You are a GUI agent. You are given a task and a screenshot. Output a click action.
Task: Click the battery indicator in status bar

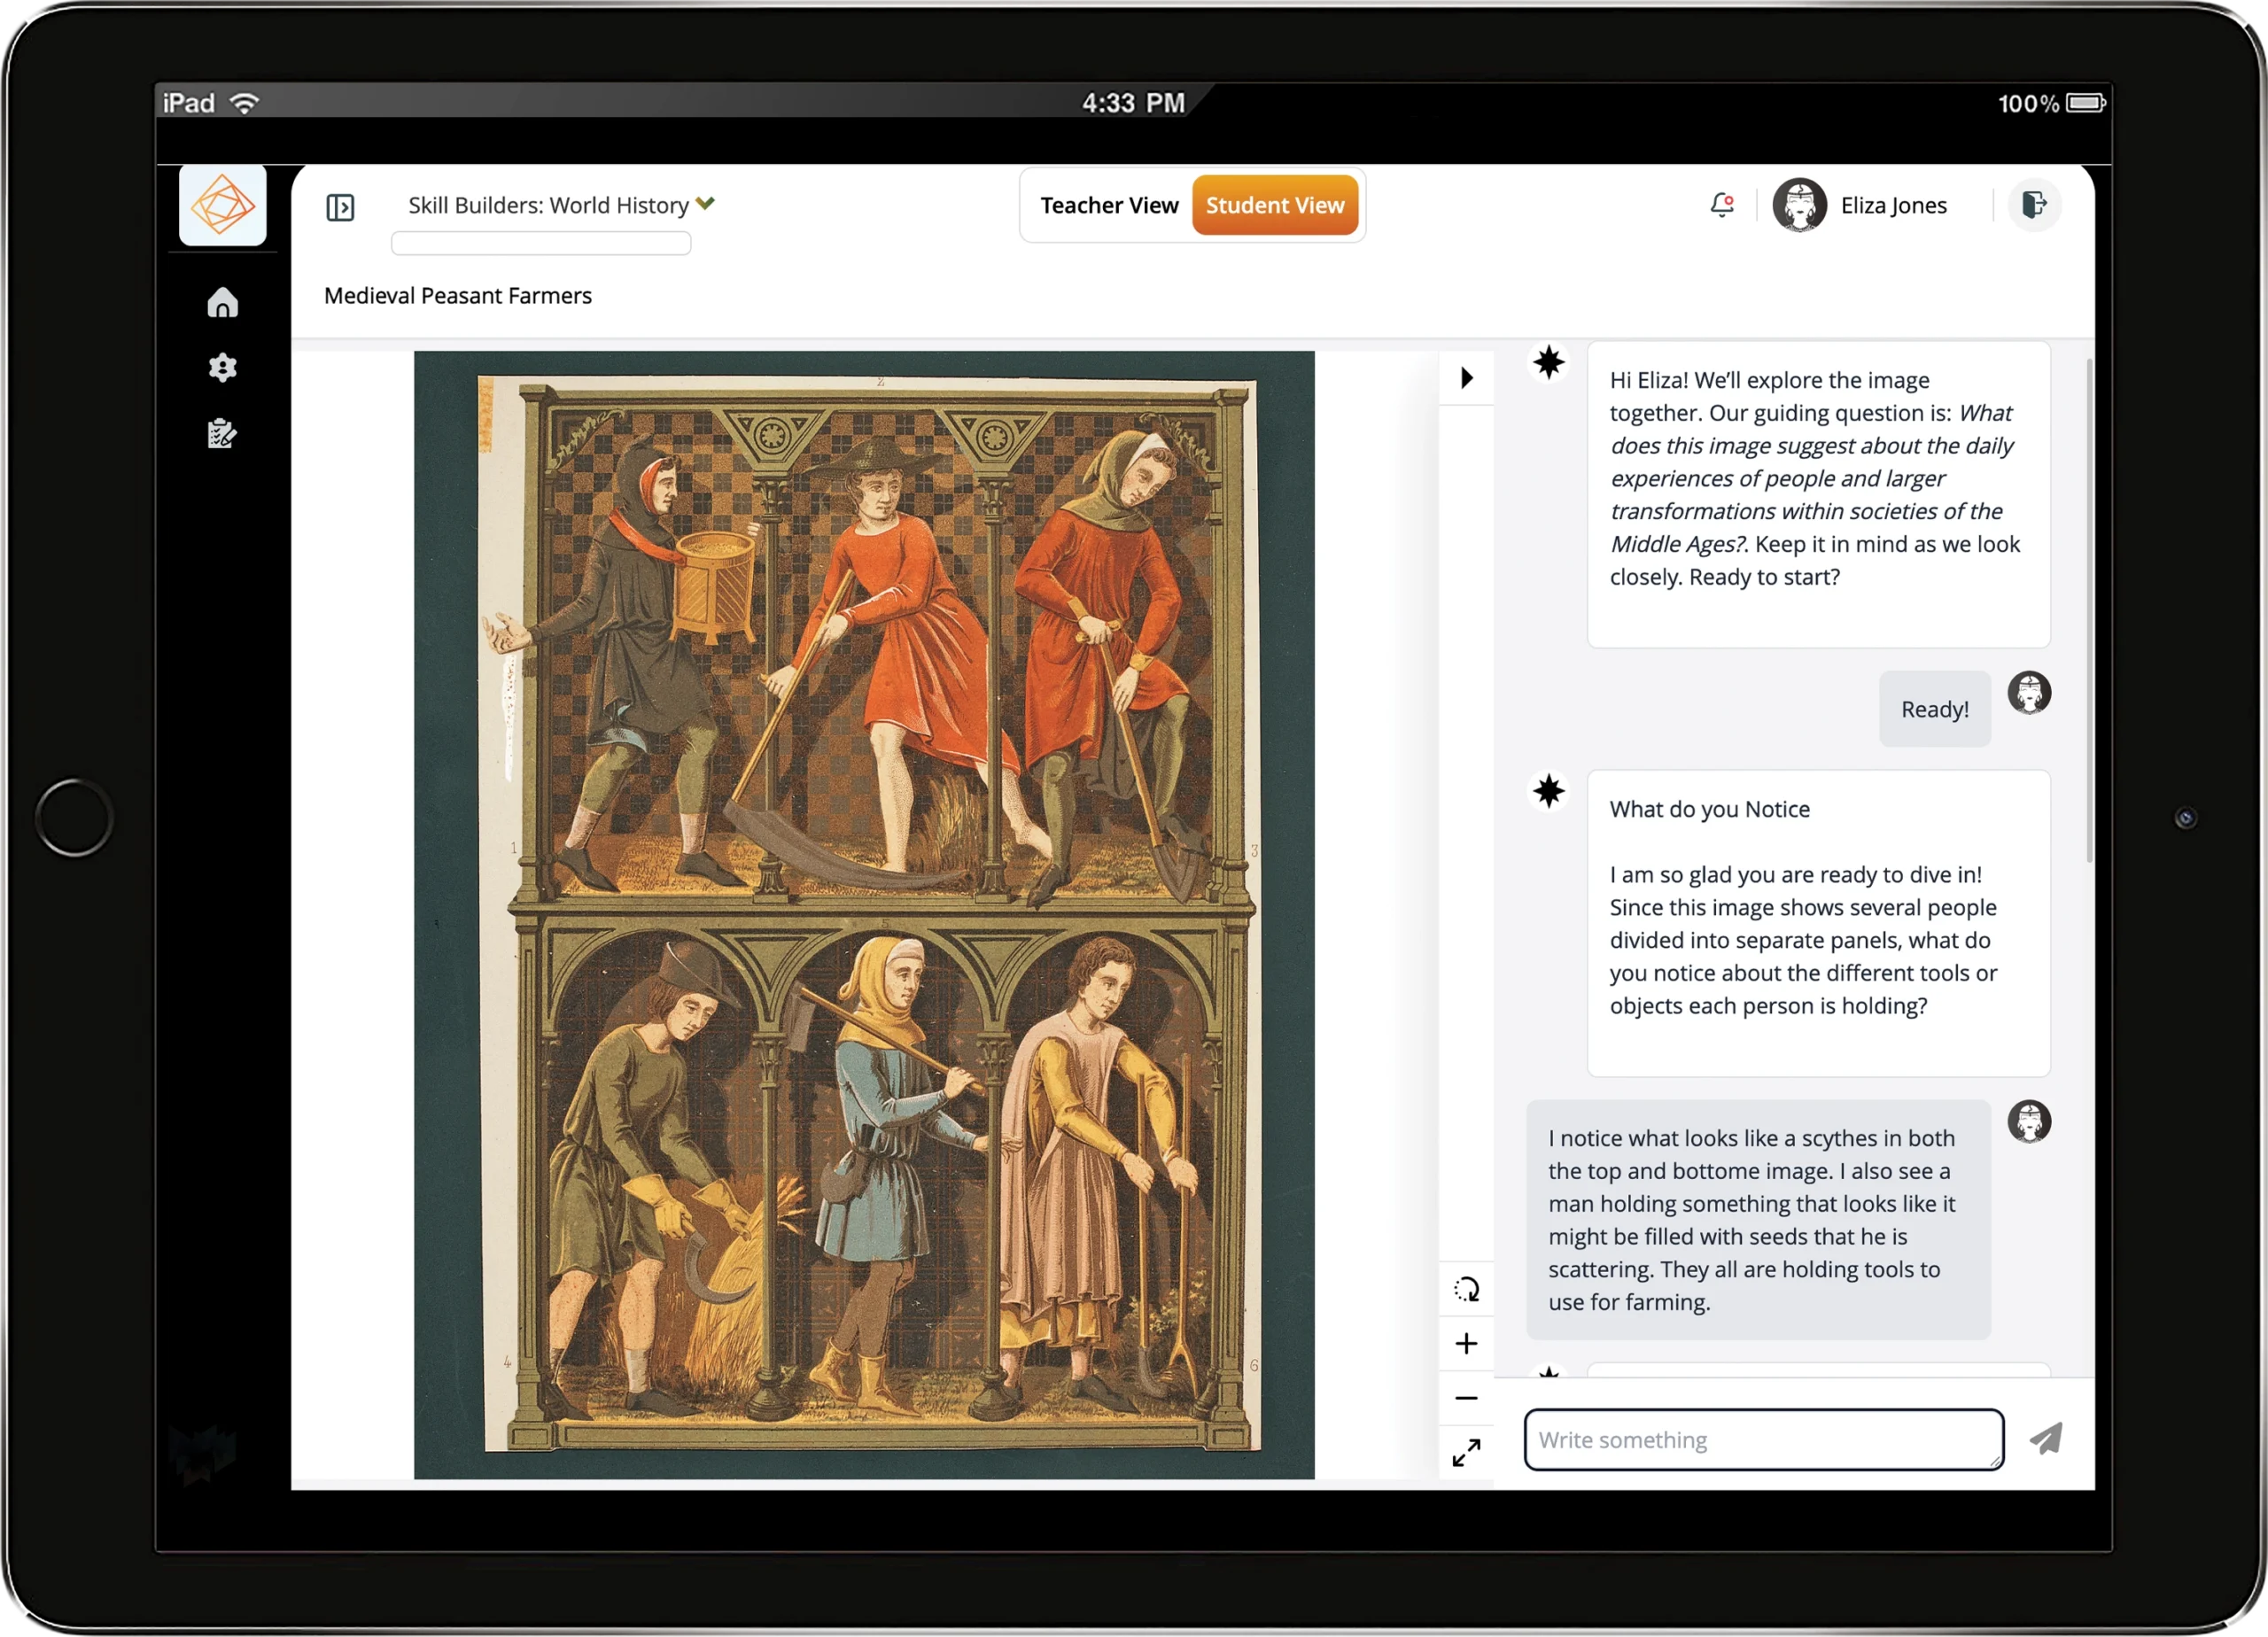click(x=2086, y=103)
